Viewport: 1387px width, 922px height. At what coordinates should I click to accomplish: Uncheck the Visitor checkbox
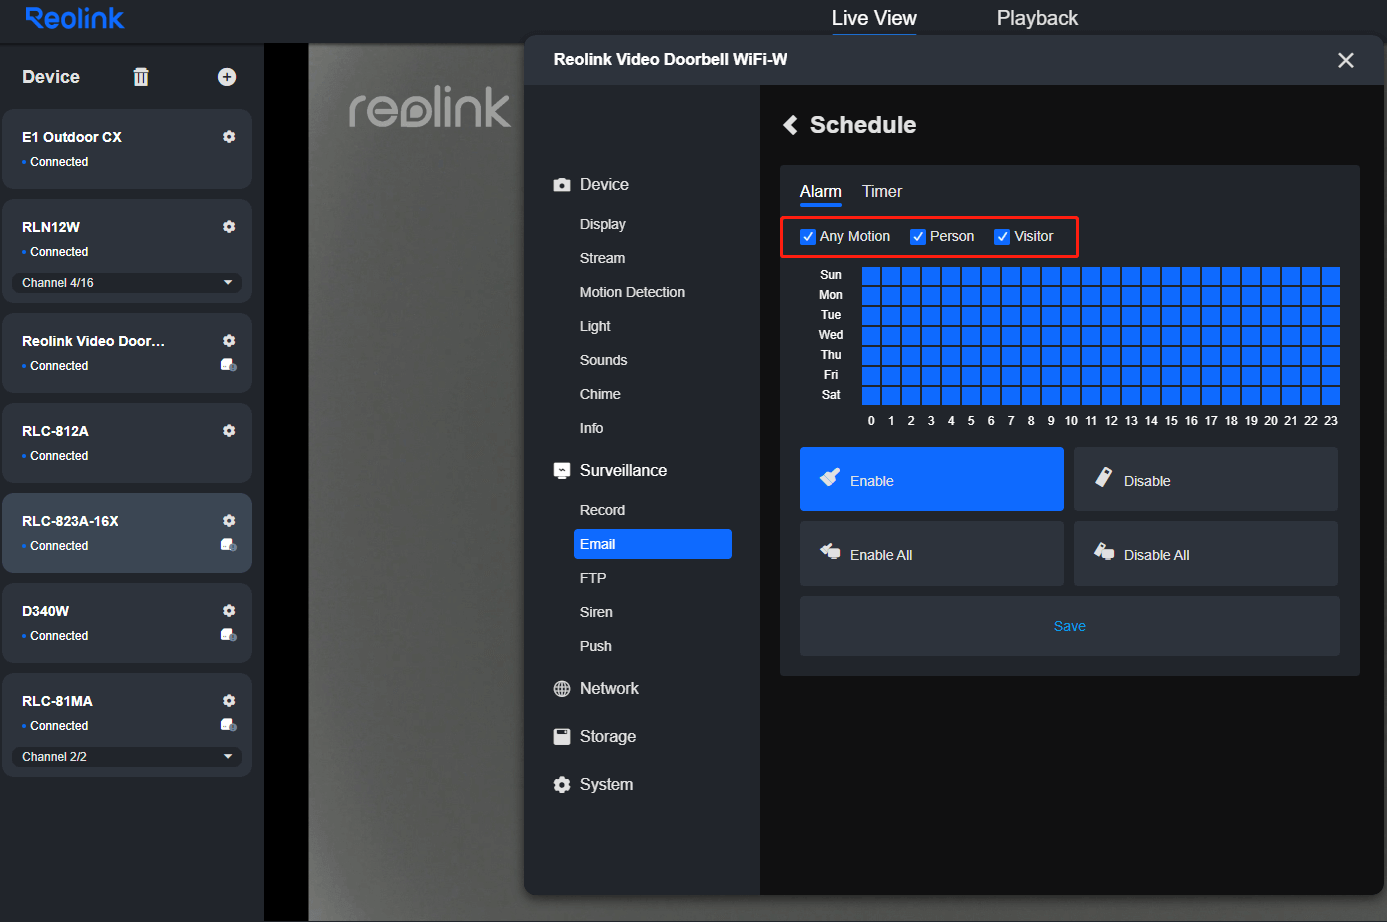[1002, 237]
